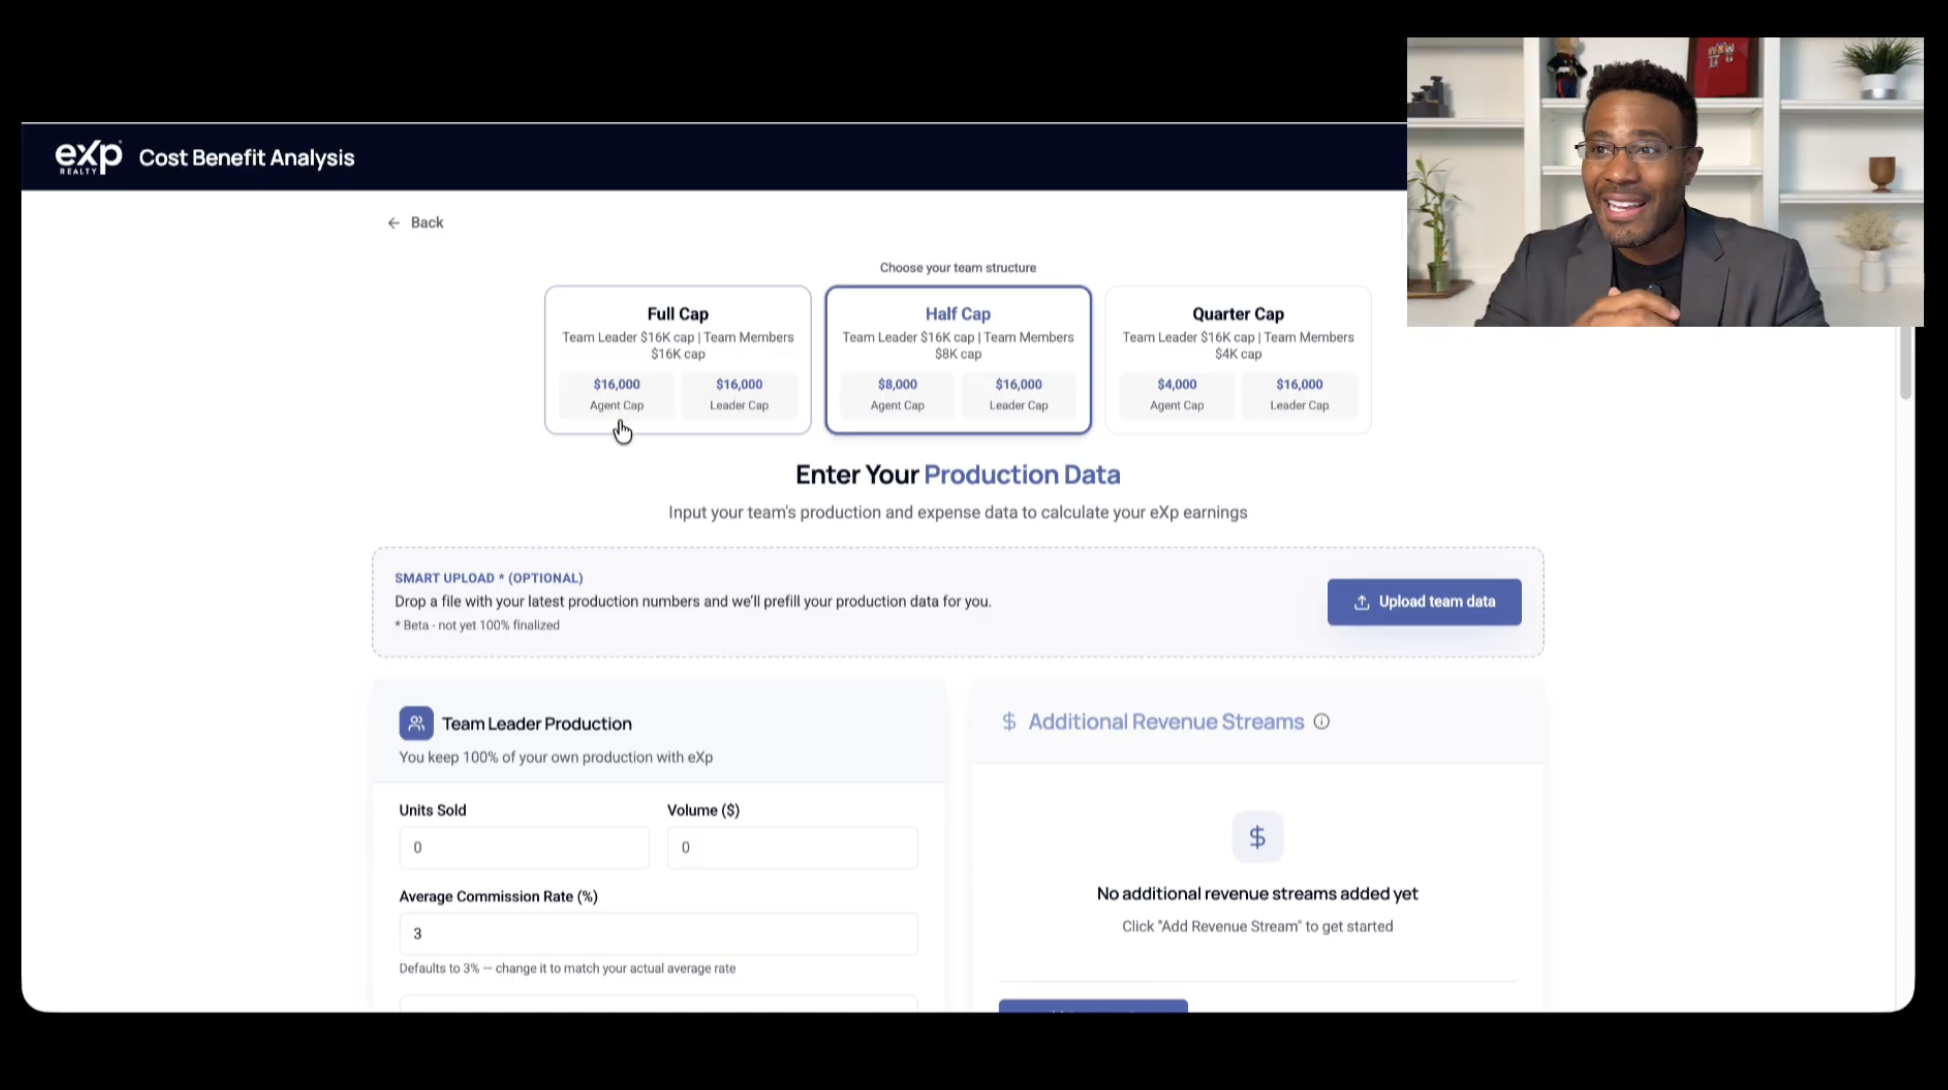This screenshot has width=1948, height=1090.
Task: Click the upload icon in Upload team data
Action: click(1361, 602)
